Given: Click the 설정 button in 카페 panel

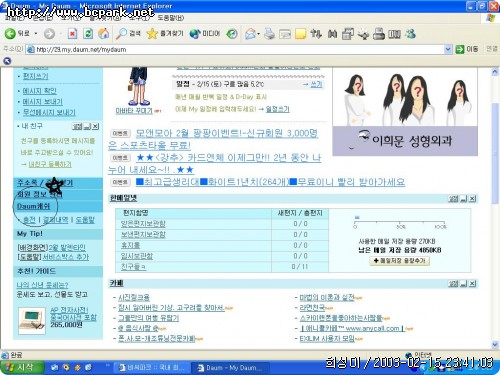Looking at the screenshot, I should (453, 284).
